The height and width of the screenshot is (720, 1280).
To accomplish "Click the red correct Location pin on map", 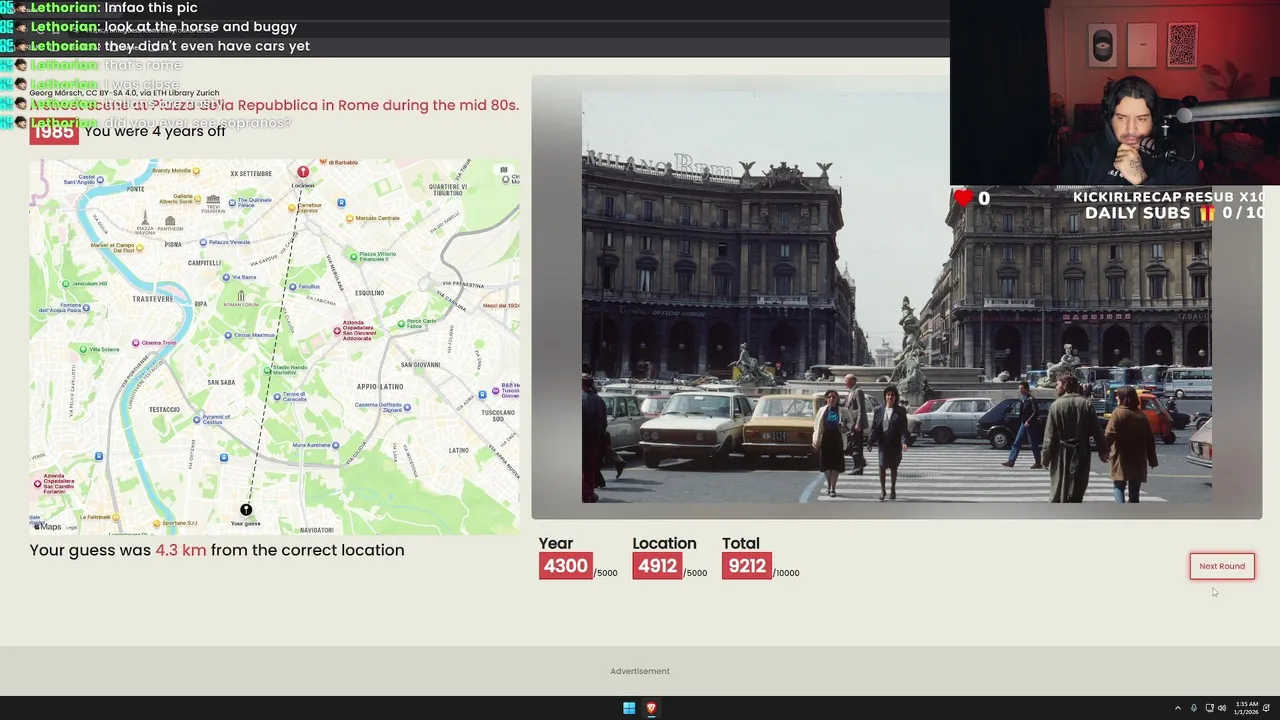I will point(303,172).
